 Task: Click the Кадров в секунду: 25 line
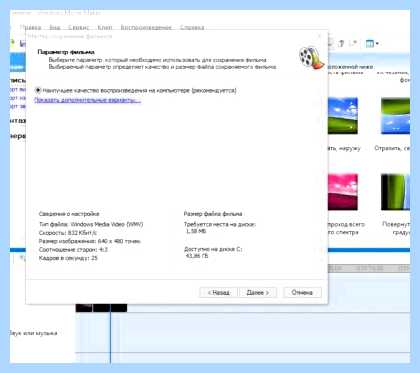(68, 258)
